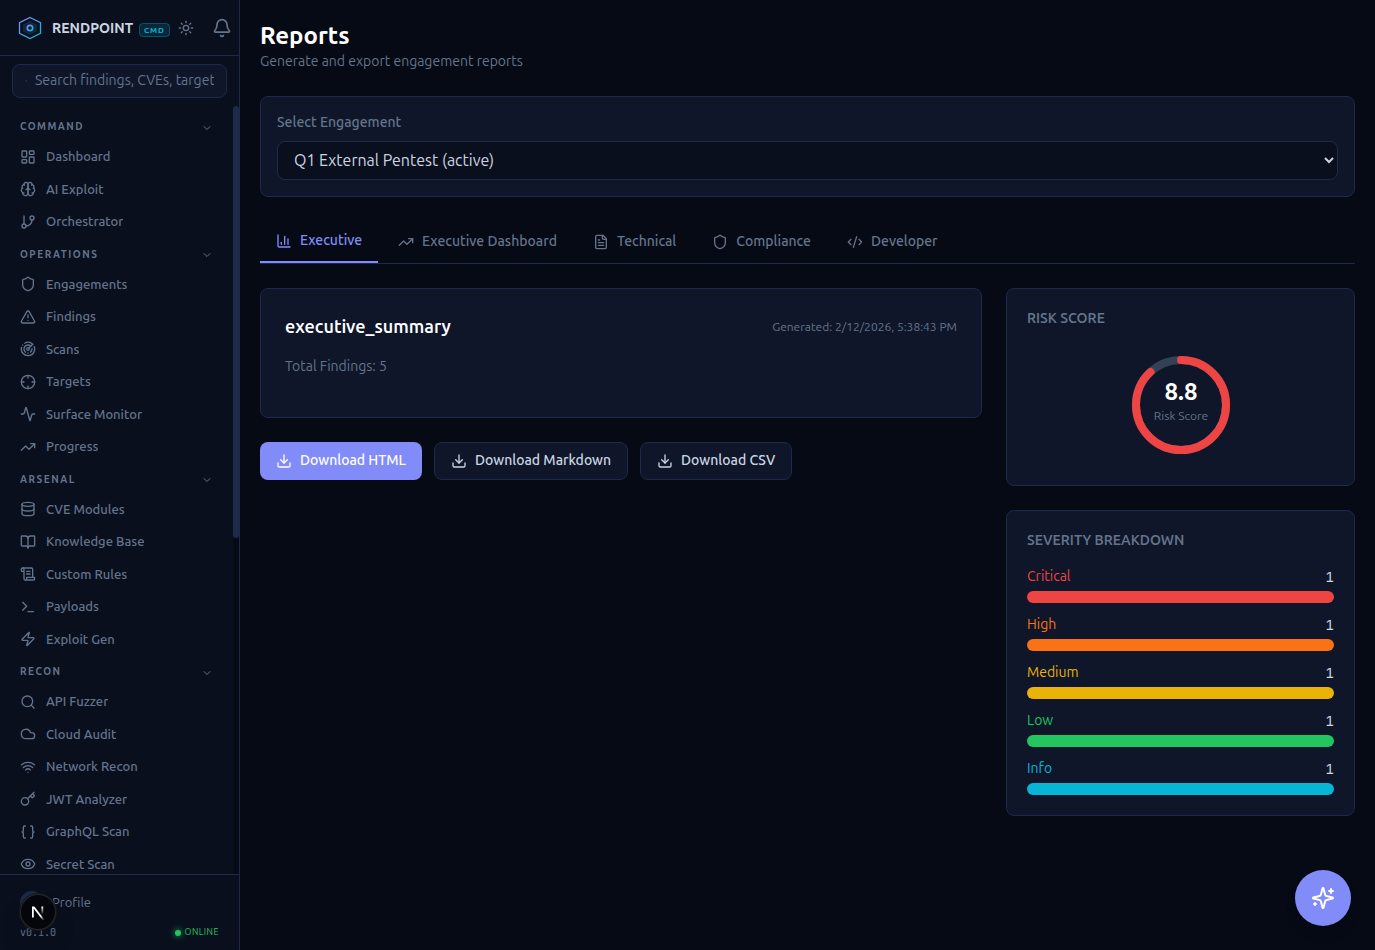
Task: Click the Critical severity bar
Action: point(1180,596)
